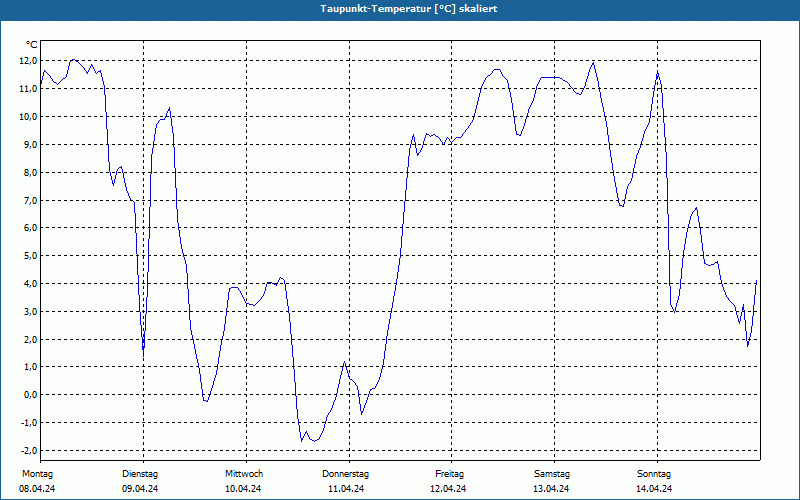The height and width of the screenshot is (500, 800).
Task: Click the date 12.04.24
Action: [x=448, y=489]
